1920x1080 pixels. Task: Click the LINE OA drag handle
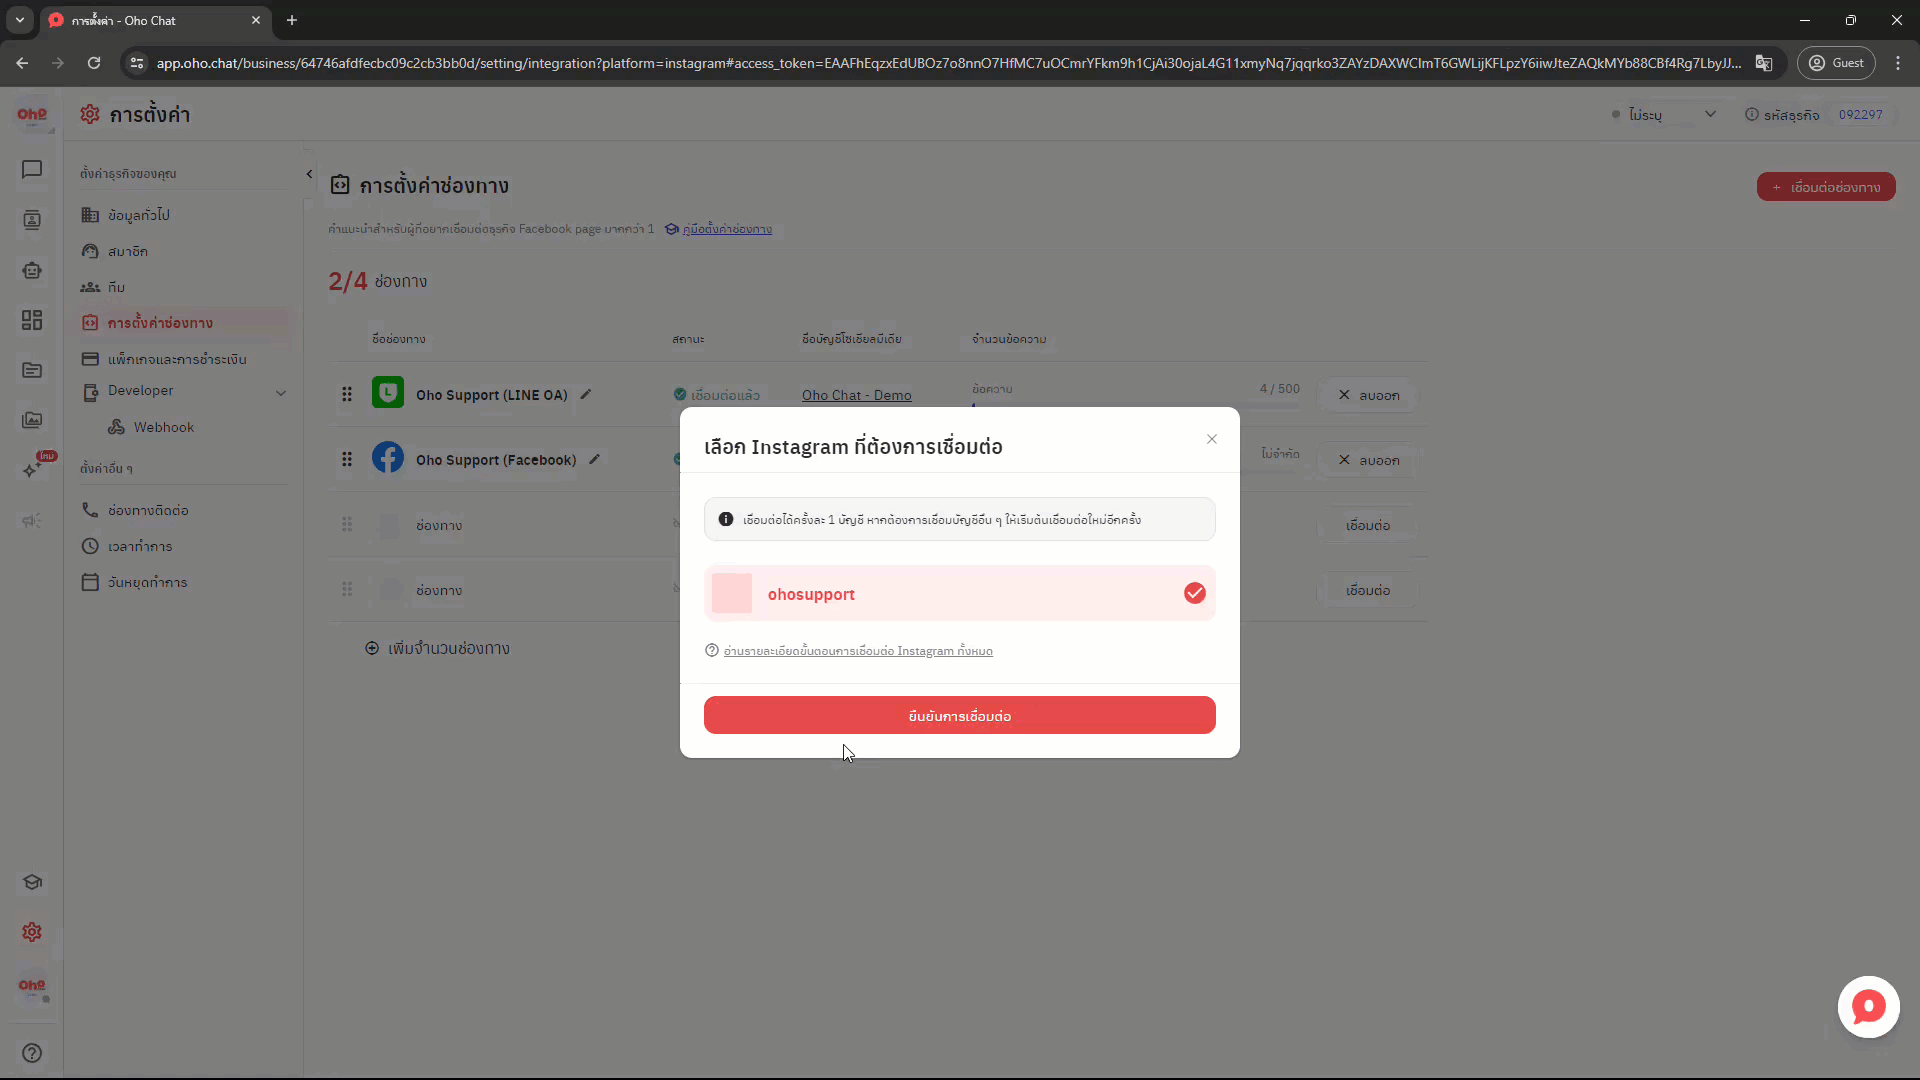coord(347,394)
